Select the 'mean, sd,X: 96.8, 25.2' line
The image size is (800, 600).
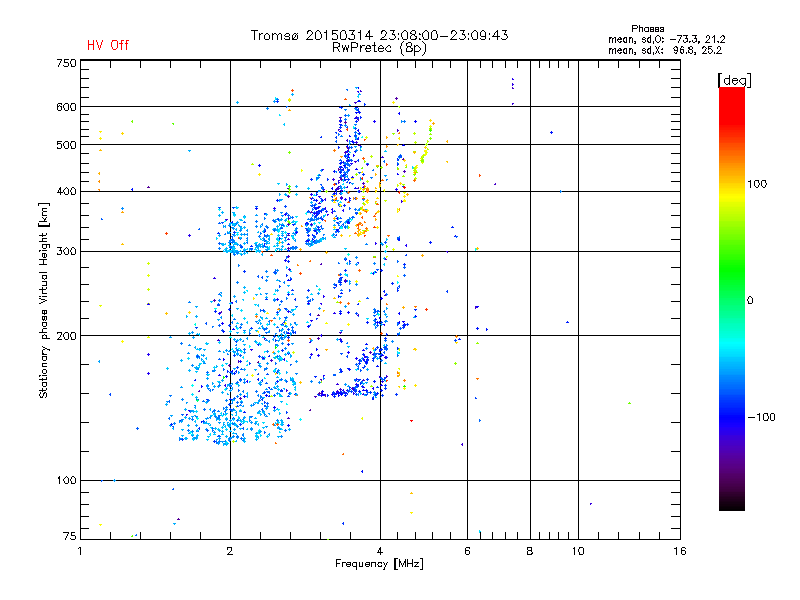pyautogui.click(x=665, y=50)
